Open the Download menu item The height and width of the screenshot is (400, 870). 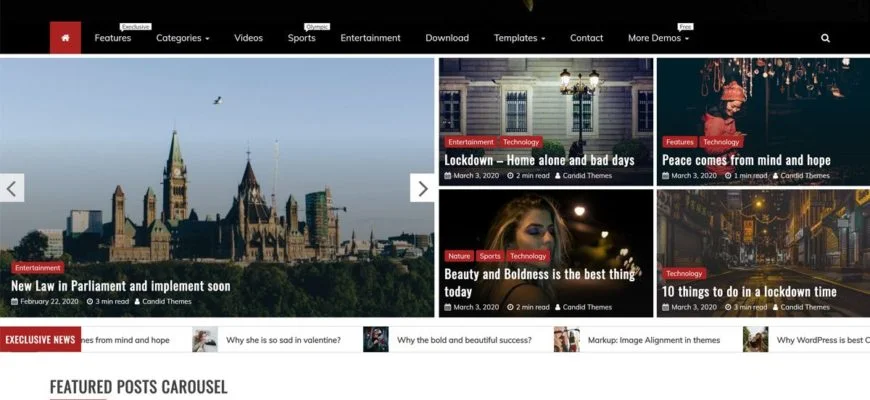coord(447,38)
